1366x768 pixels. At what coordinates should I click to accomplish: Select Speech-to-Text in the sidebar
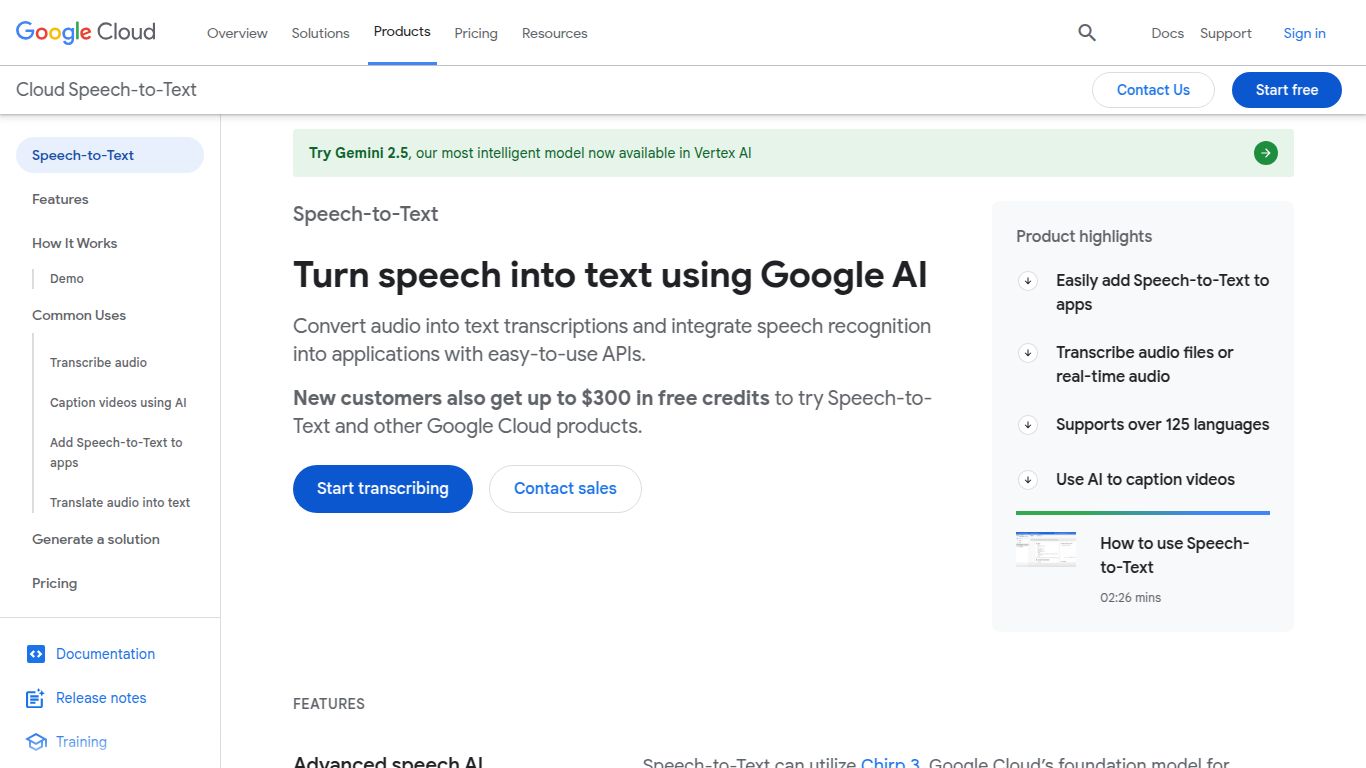point(85,155)
